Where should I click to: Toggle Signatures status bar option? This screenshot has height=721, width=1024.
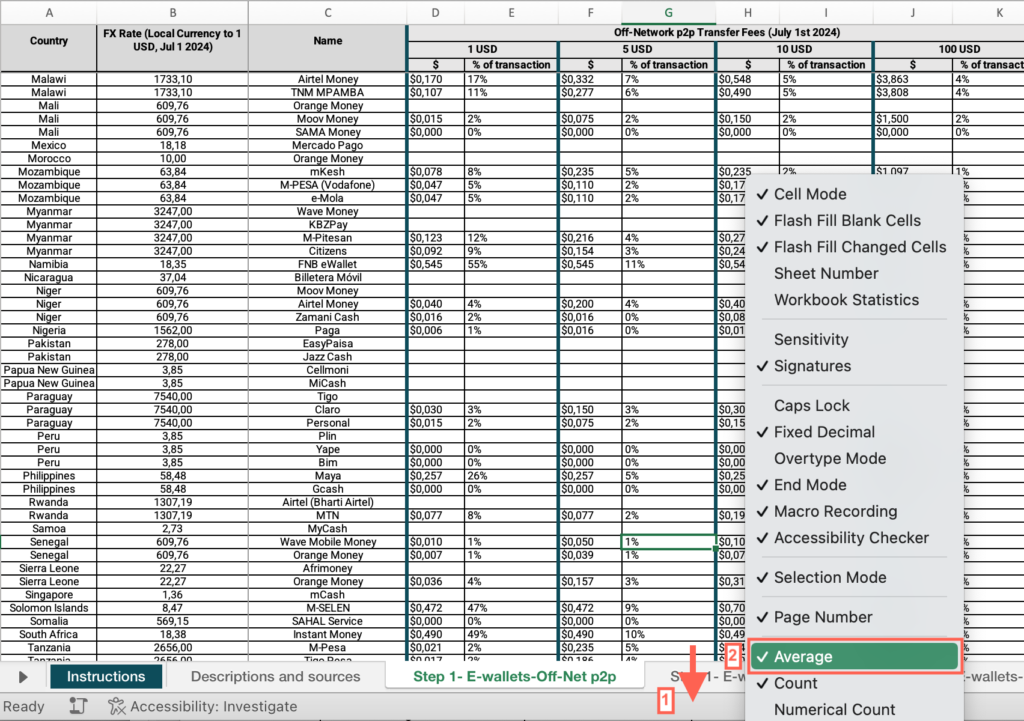[854, 366]
